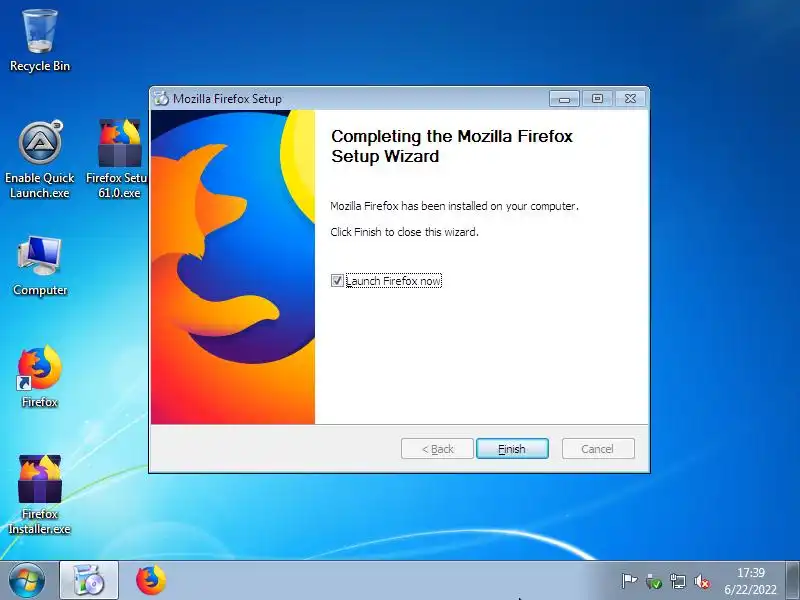This screenshot has width=800, height=600.
Task: Click Show desktop strip beside the clock
Action: pos(792,581)
